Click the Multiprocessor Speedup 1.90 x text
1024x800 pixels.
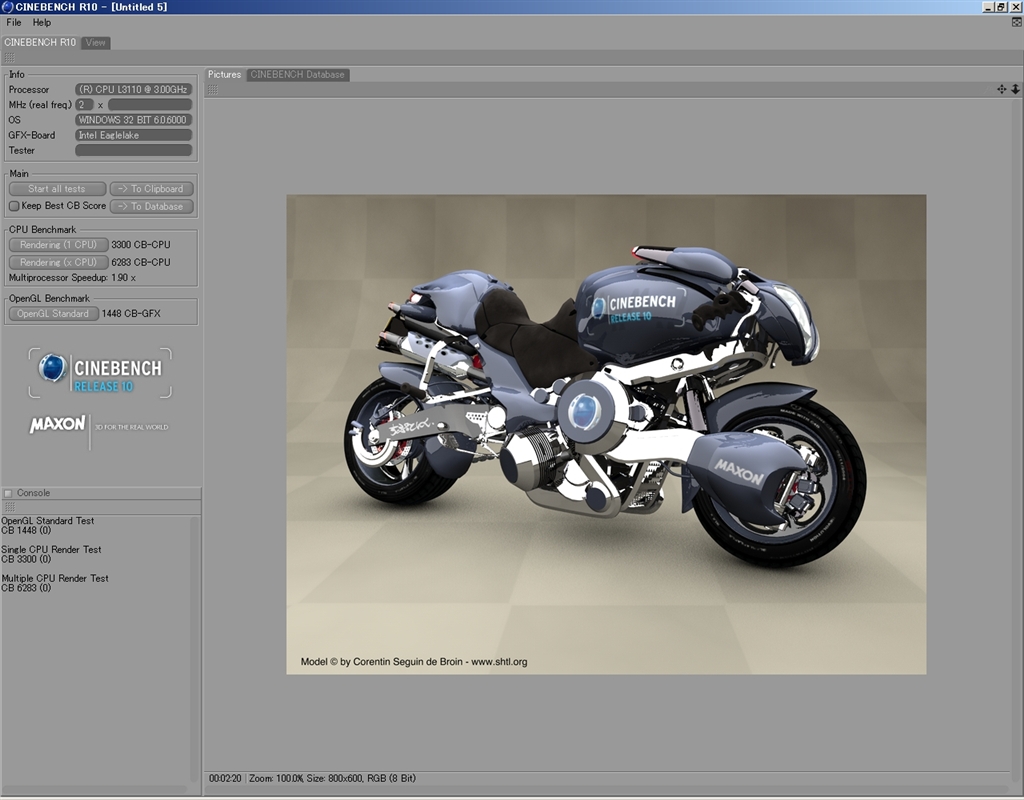point(72,278)
